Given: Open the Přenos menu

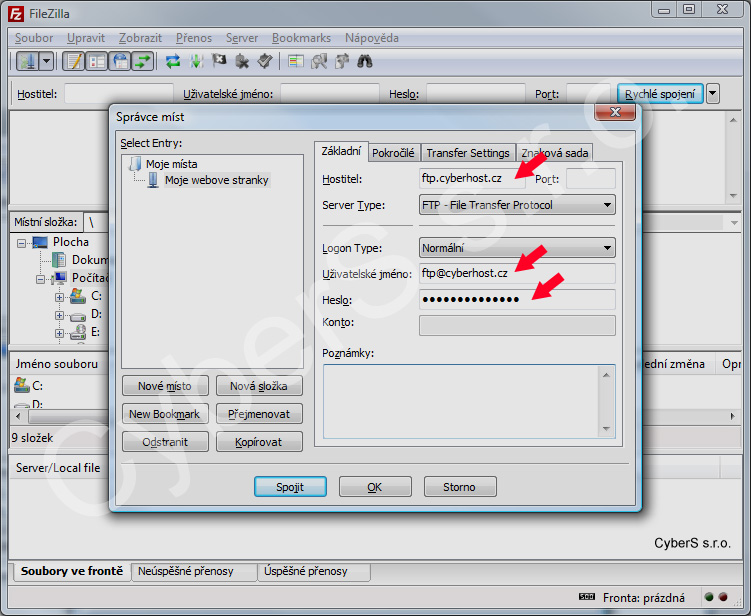Looking at the screenshot, I should pyautogui.click(x=193, y=38).
